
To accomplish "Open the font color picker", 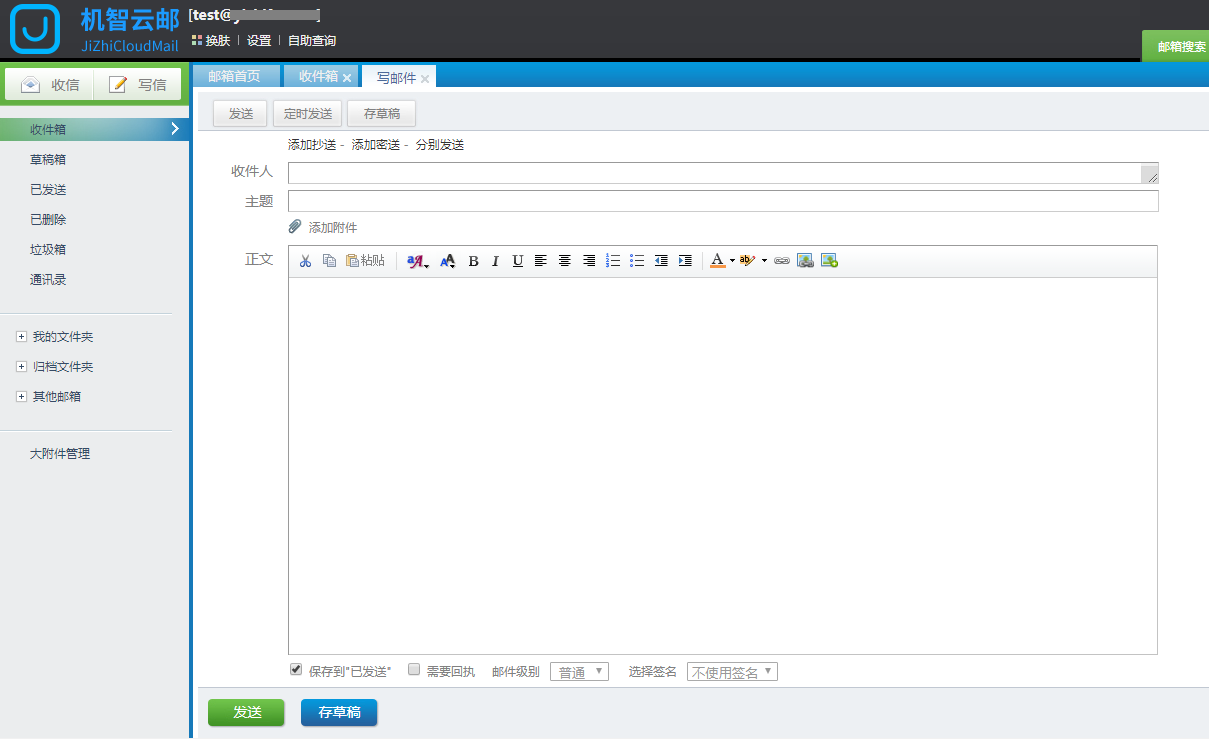I will pos(718,261).
